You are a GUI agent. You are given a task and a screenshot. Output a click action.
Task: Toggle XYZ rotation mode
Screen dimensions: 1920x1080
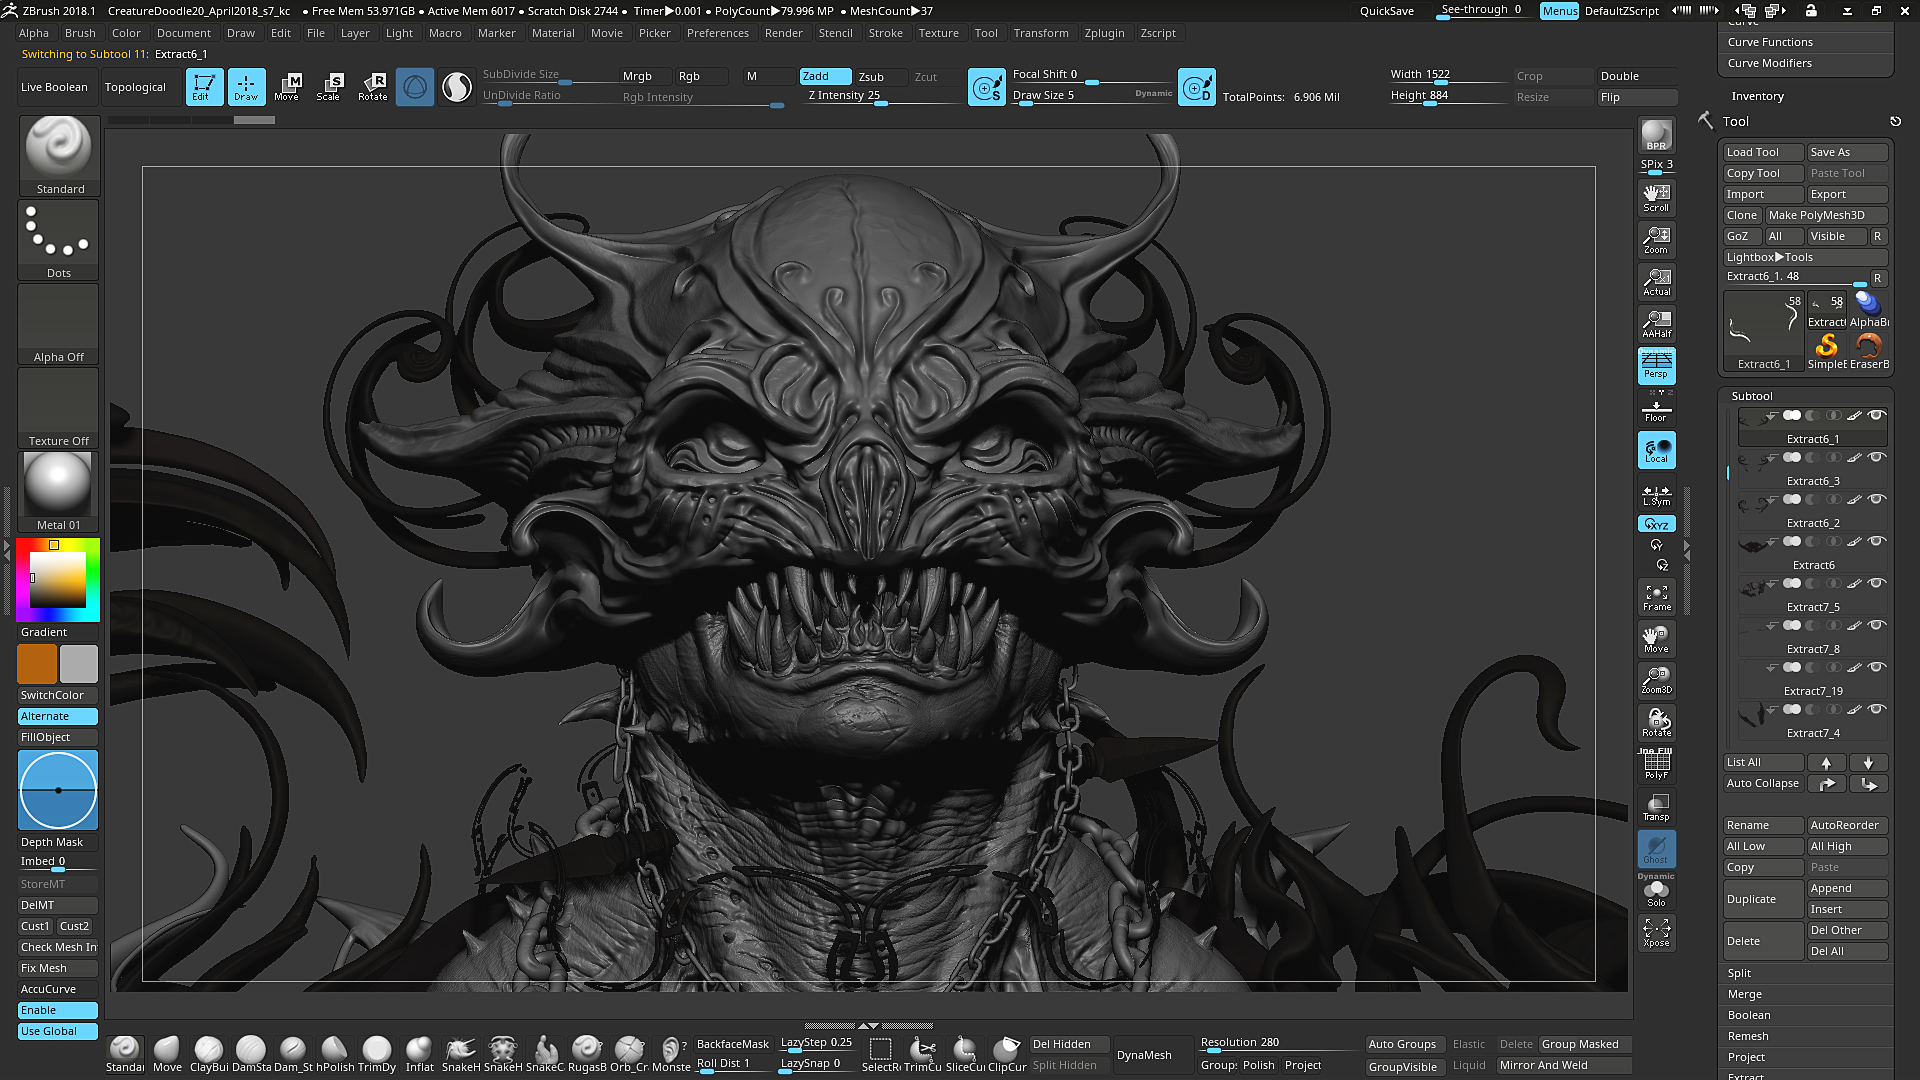tap(1656, 524)
